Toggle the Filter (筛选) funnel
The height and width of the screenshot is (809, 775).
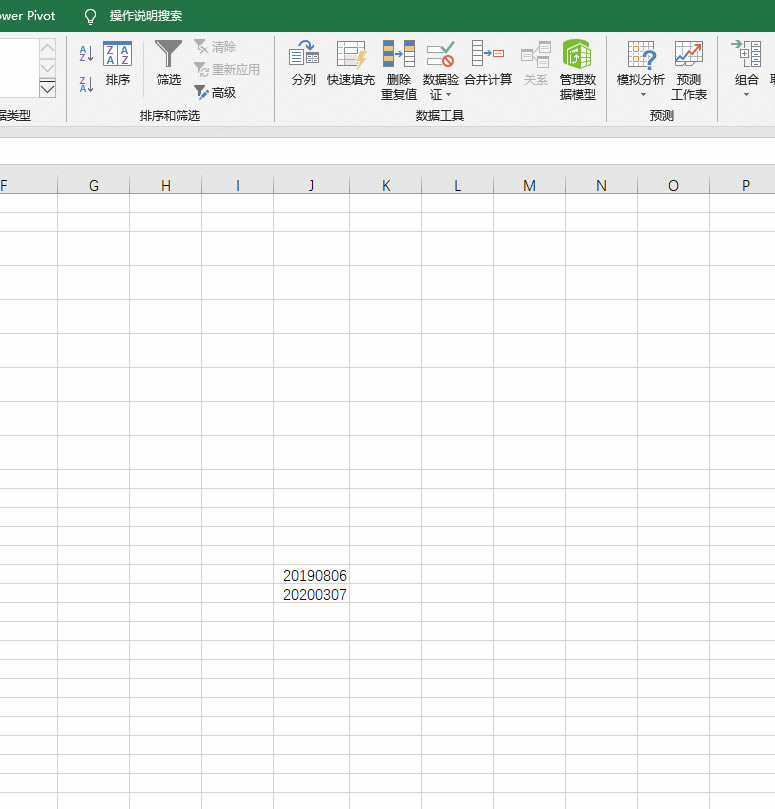coord(169,63)
